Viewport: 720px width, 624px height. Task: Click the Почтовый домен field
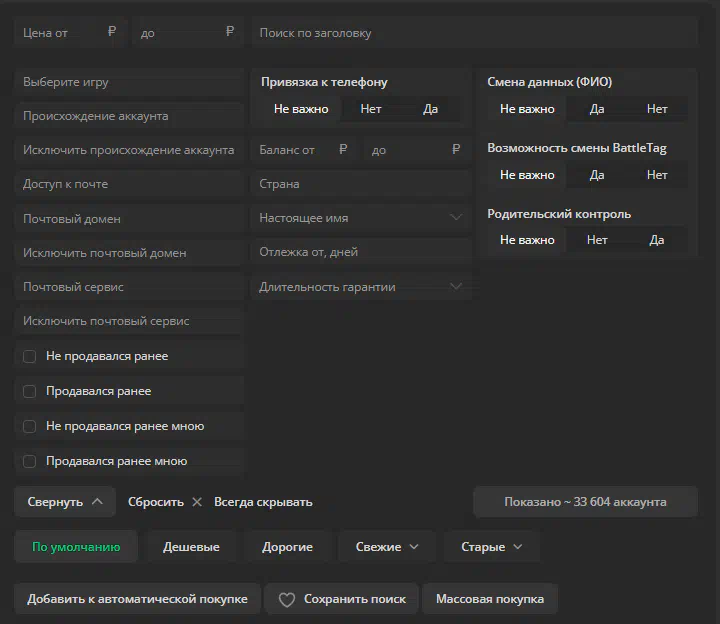click(x=129, y=219)
